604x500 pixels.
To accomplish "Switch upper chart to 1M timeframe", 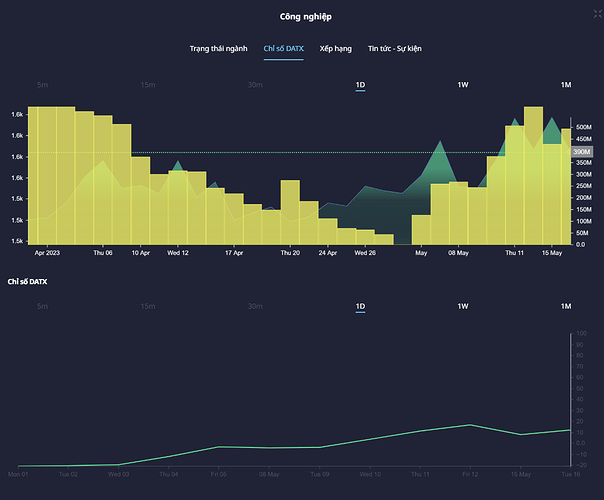I will coord(566,85).
